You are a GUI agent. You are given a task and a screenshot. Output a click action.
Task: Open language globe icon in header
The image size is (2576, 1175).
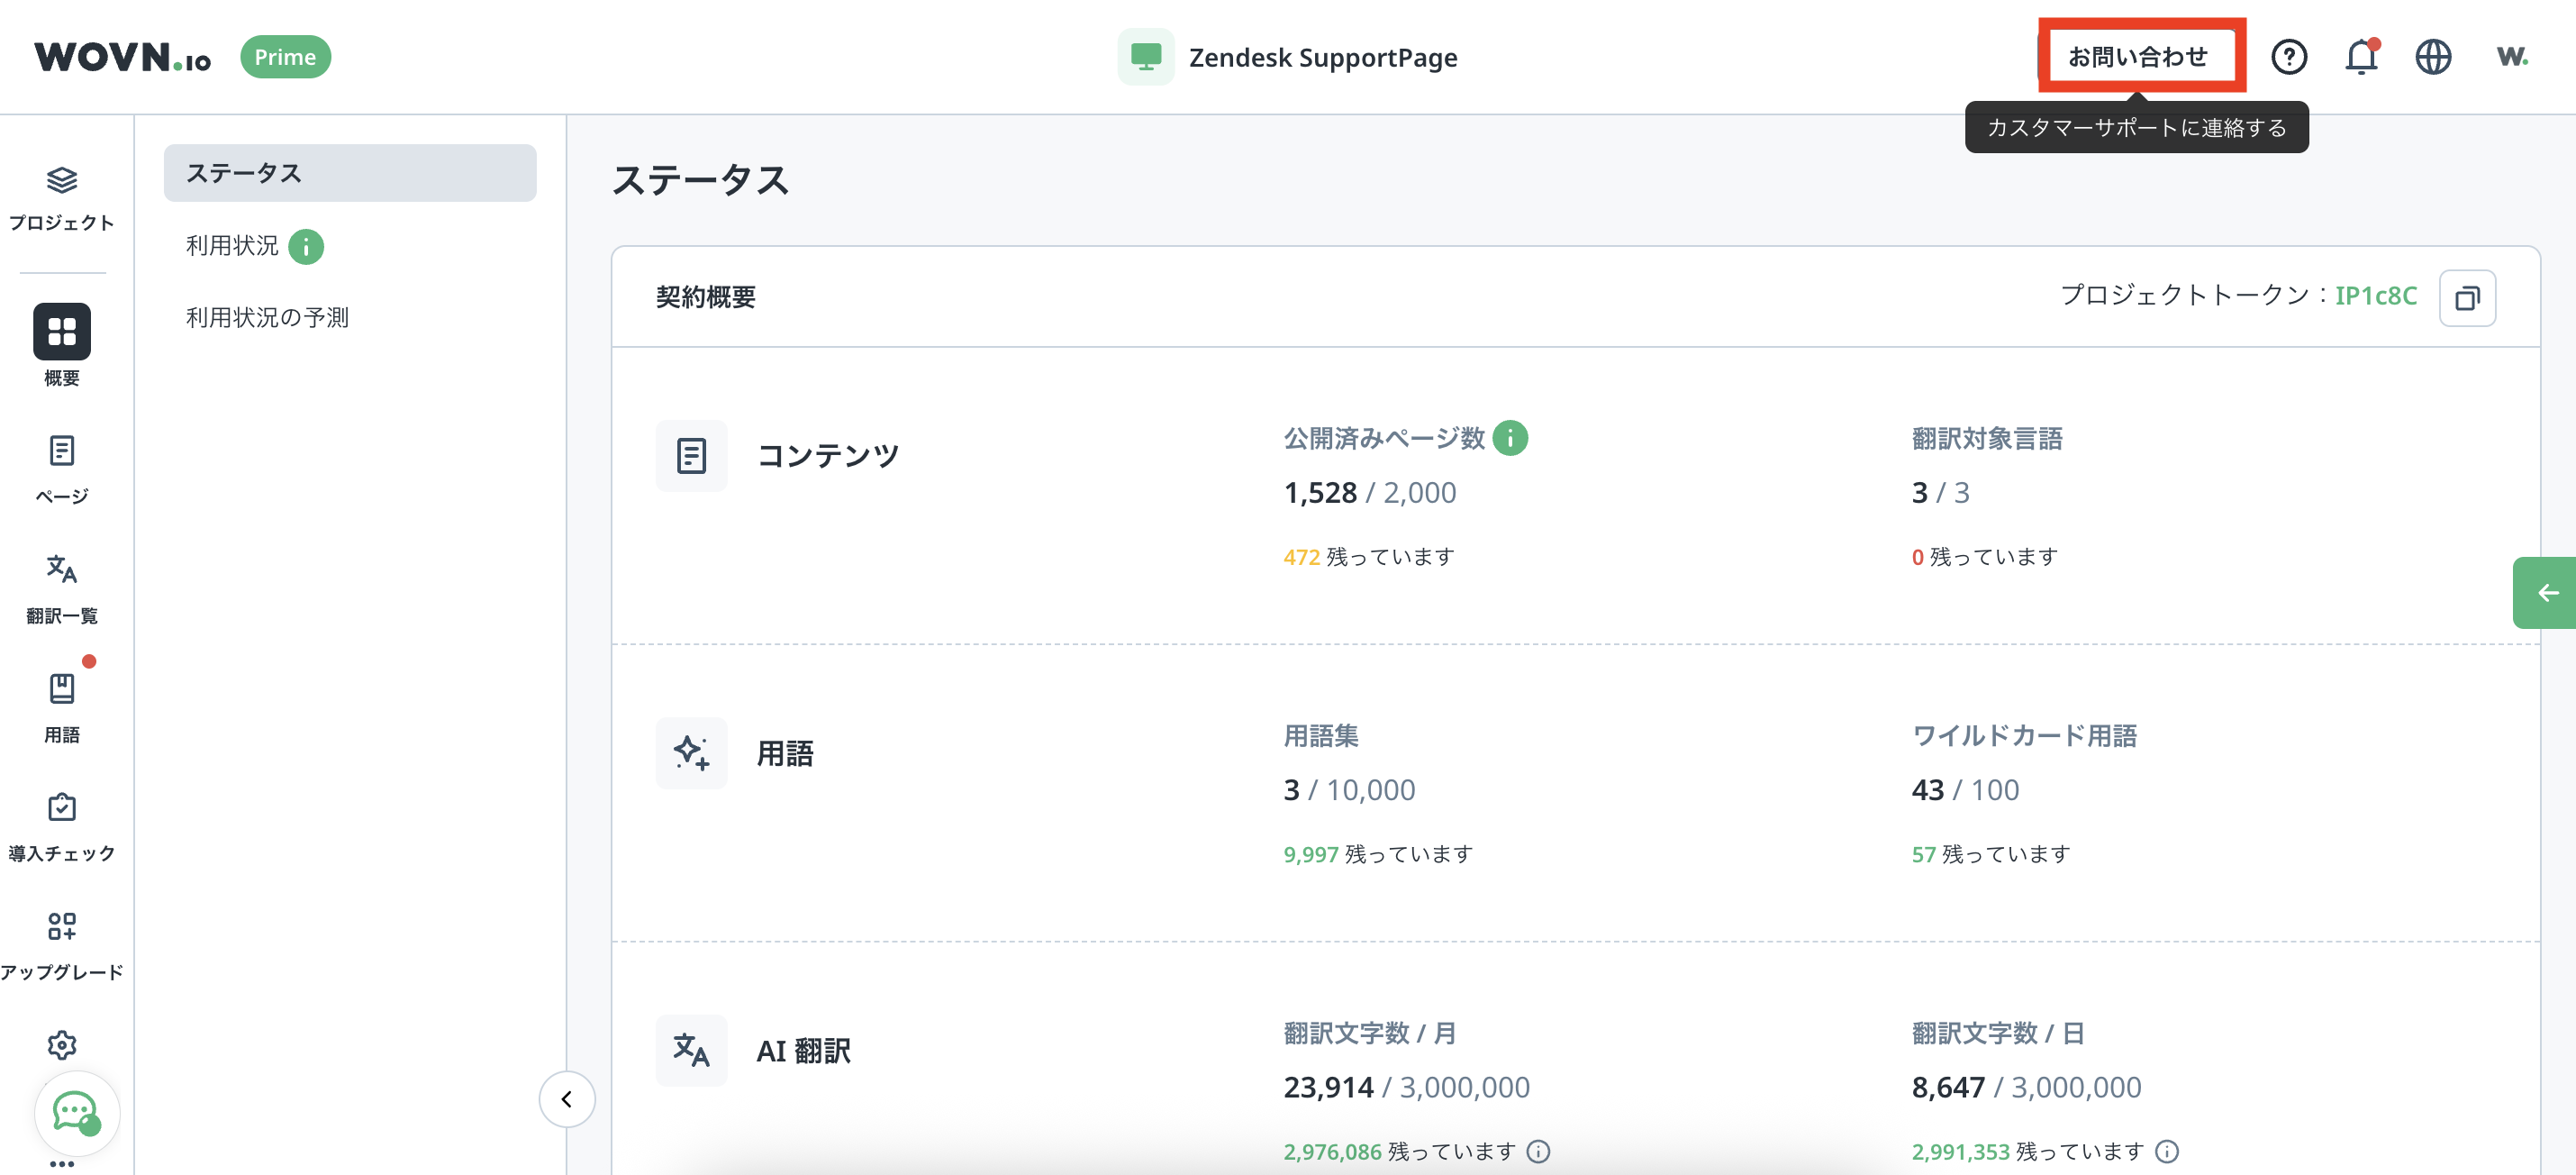coord(2432,57)
